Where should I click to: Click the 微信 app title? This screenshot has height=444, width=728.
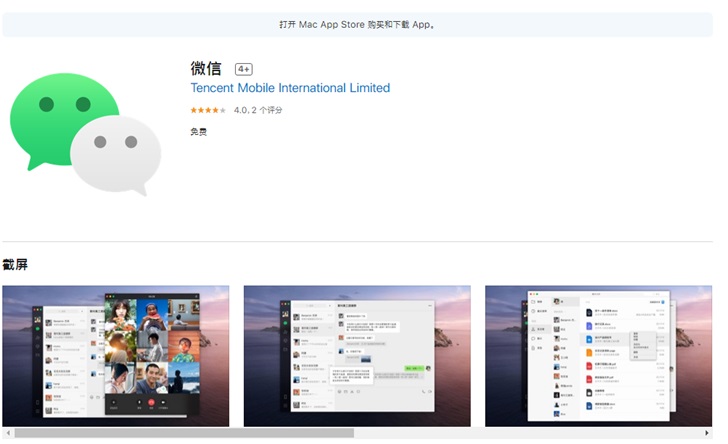tap(205, 68)
